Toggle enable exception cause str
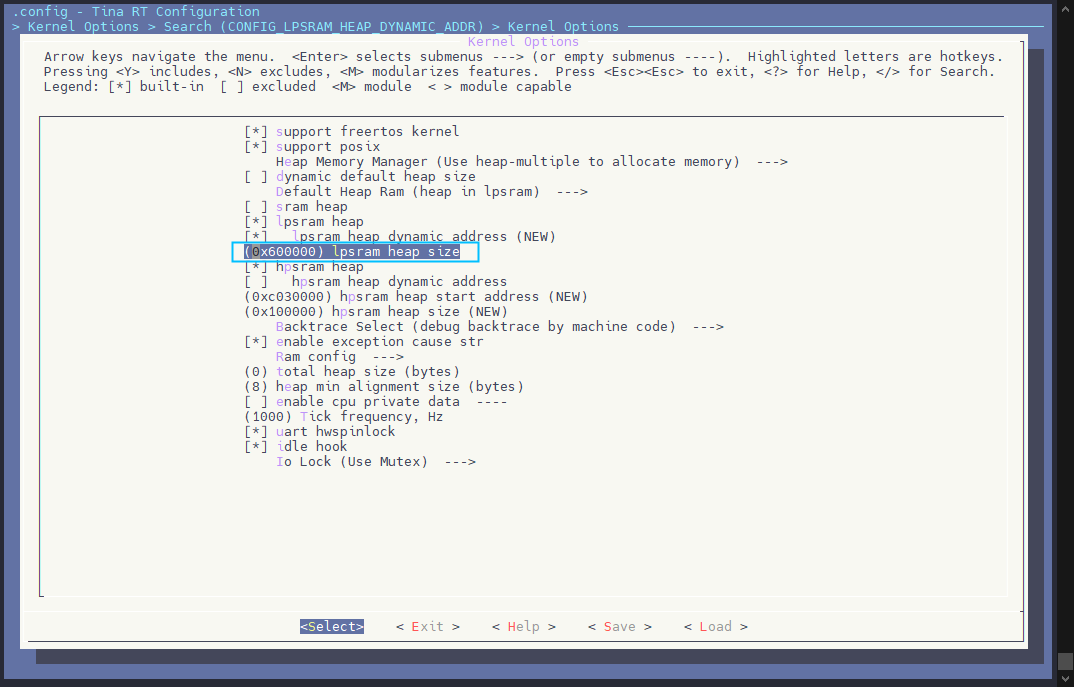Viewport: 1074px width, 687px height. pos(256,342)
